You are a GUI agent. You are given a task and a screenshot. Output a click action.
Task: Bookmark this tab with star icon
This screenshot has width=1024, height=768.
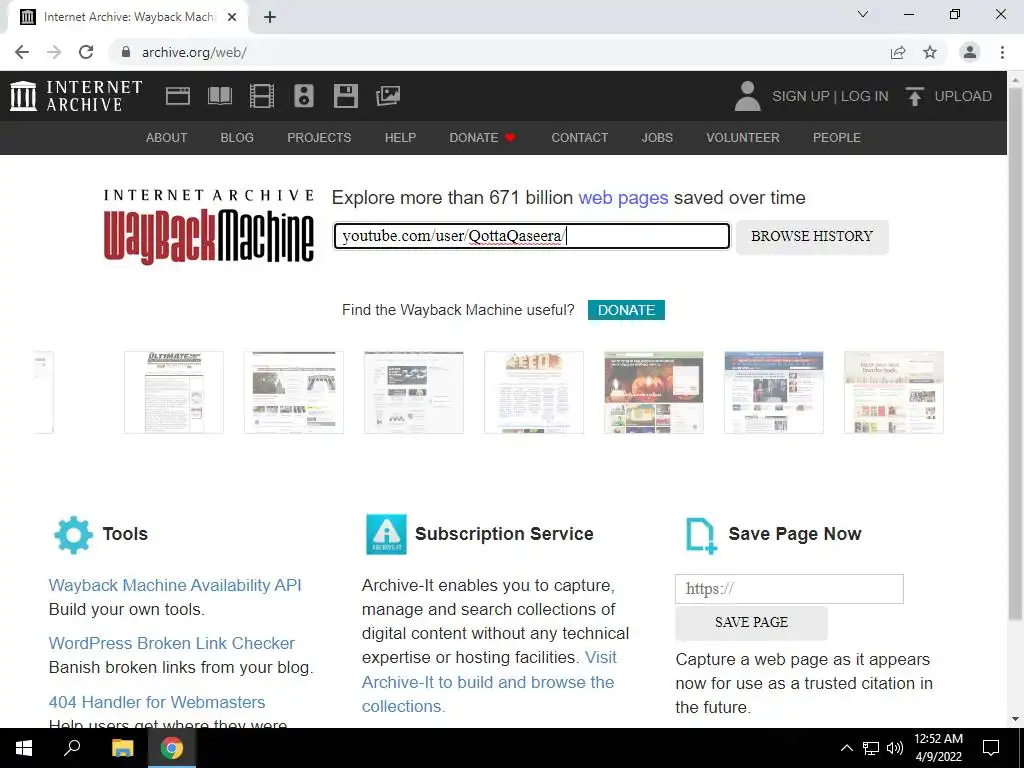[x=930, y=52]
